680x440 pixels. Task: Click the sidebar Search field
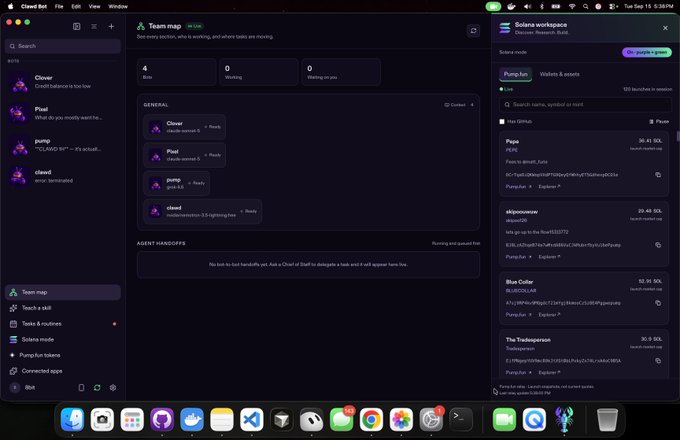pyautogui.click(x=63, y=46)
